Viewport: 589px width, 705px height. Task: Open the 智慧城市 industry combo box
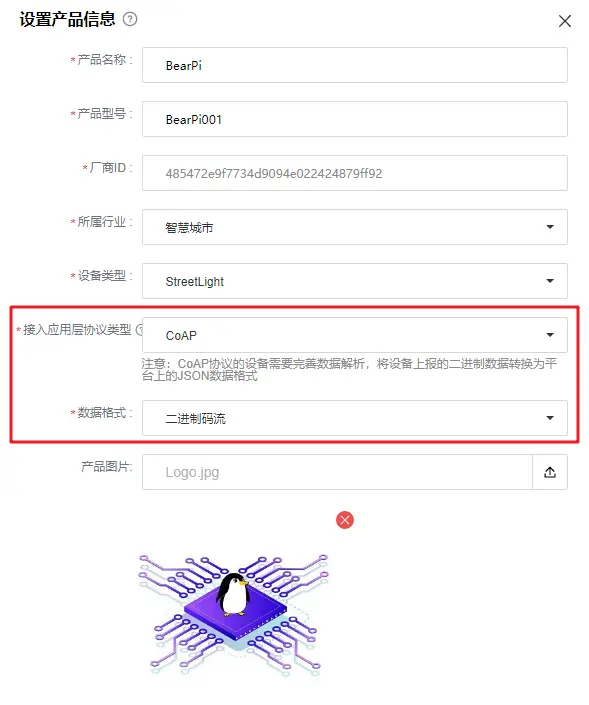355,227
